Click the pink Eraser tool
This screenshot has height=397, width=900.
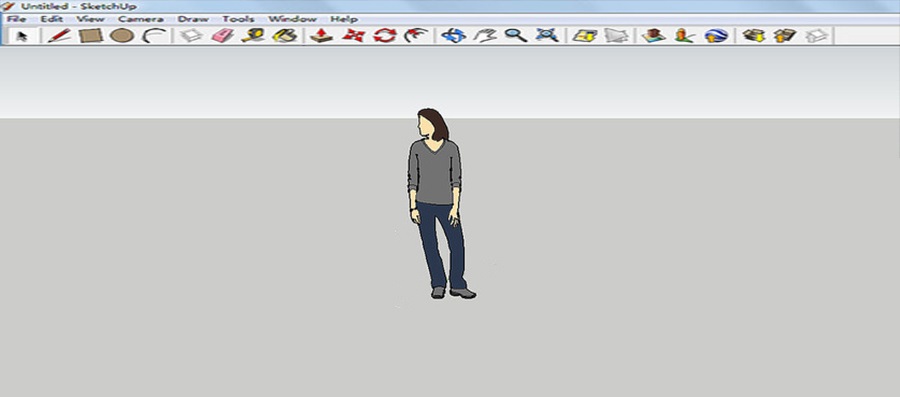(x=222, y=36)
